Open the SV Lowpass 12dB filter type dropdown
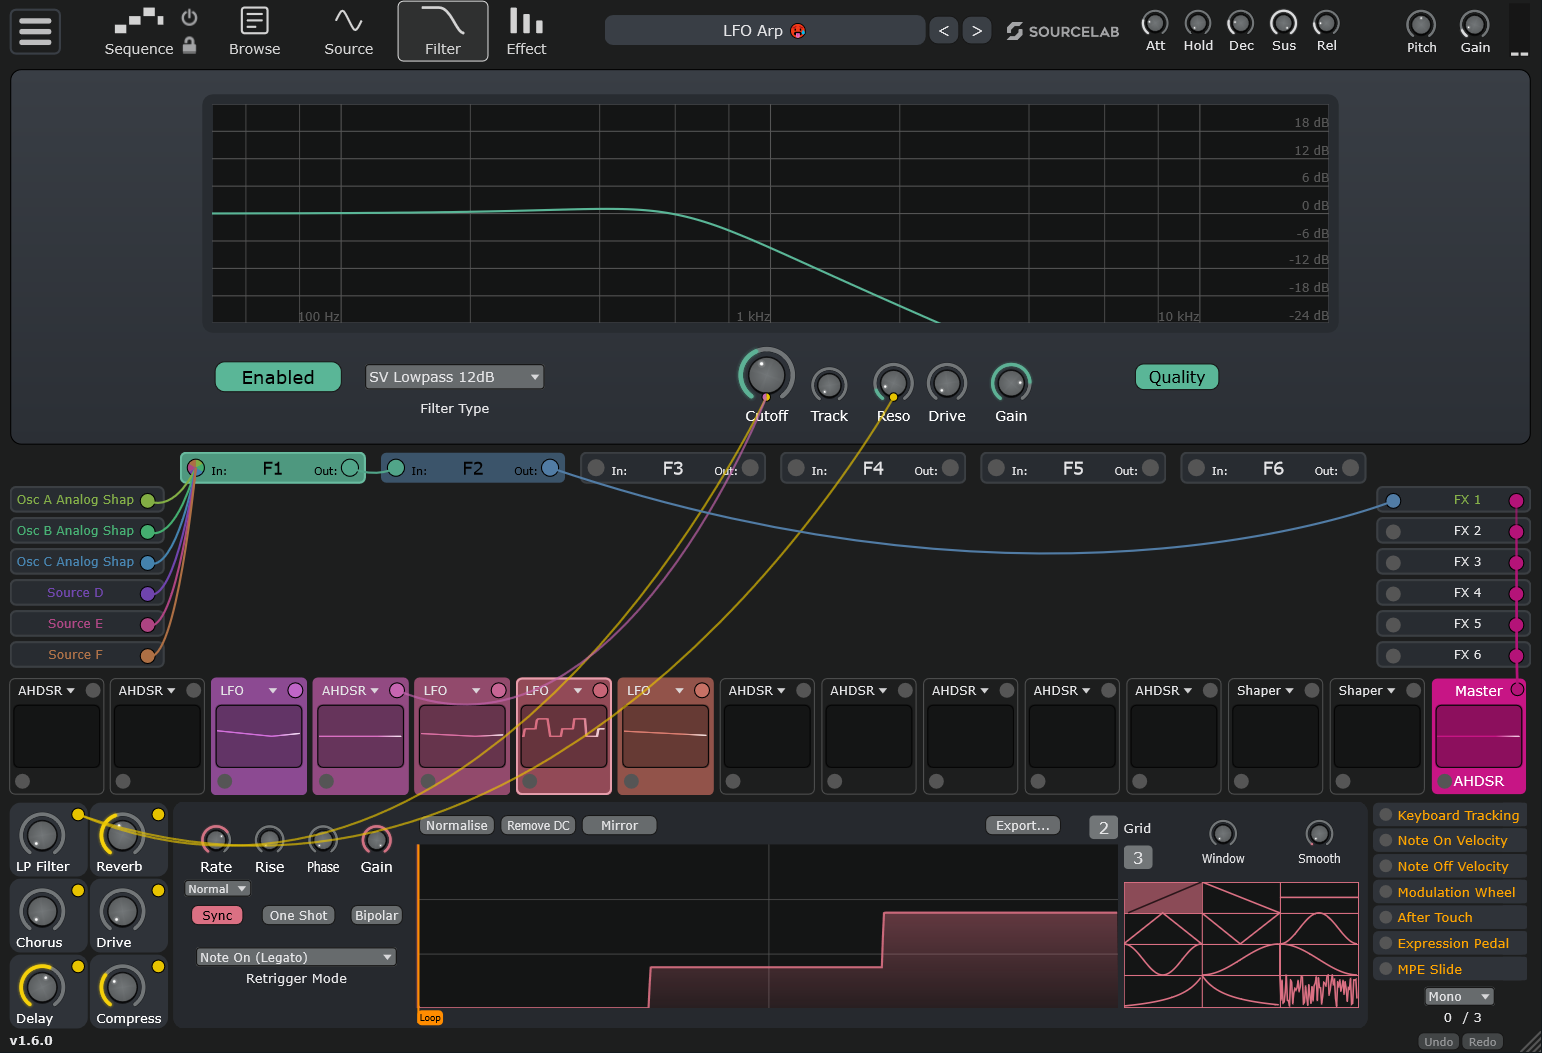This screenshot has width=1542, height=1053. tap(454, 377)
